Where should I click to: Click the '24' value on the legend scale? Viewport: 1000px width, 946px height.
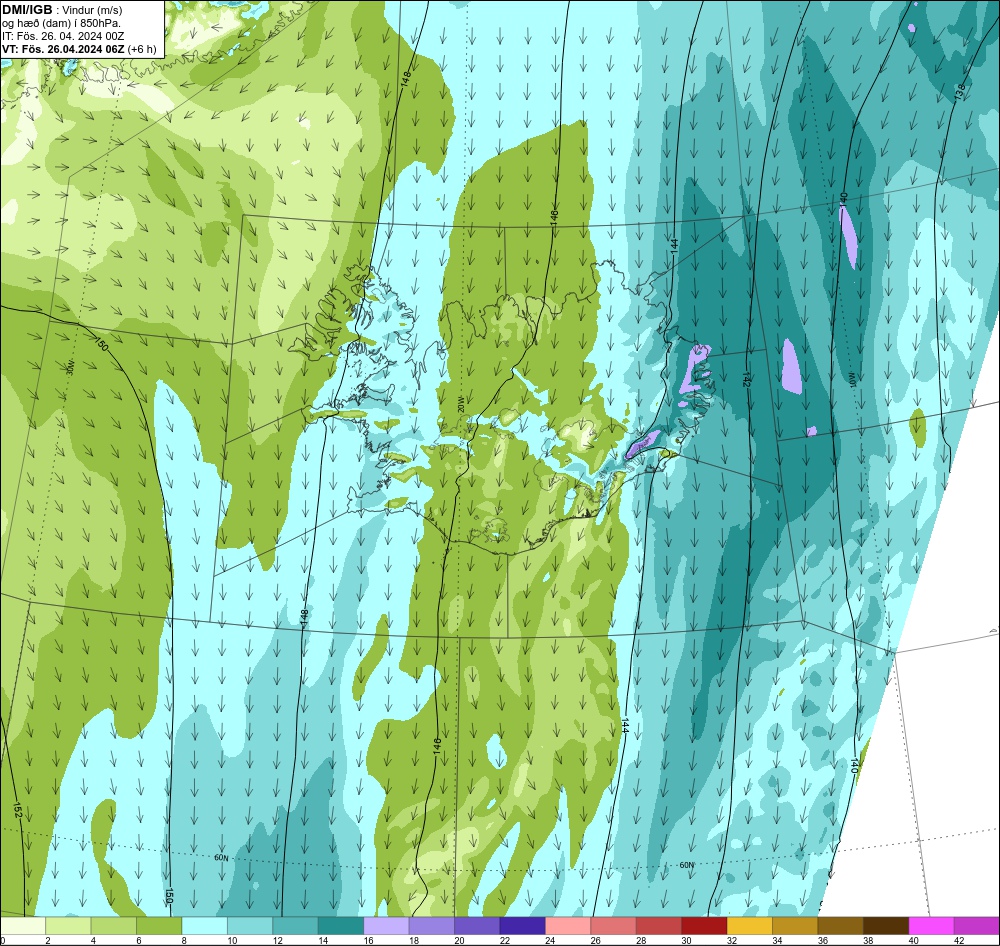click(551, 940)
